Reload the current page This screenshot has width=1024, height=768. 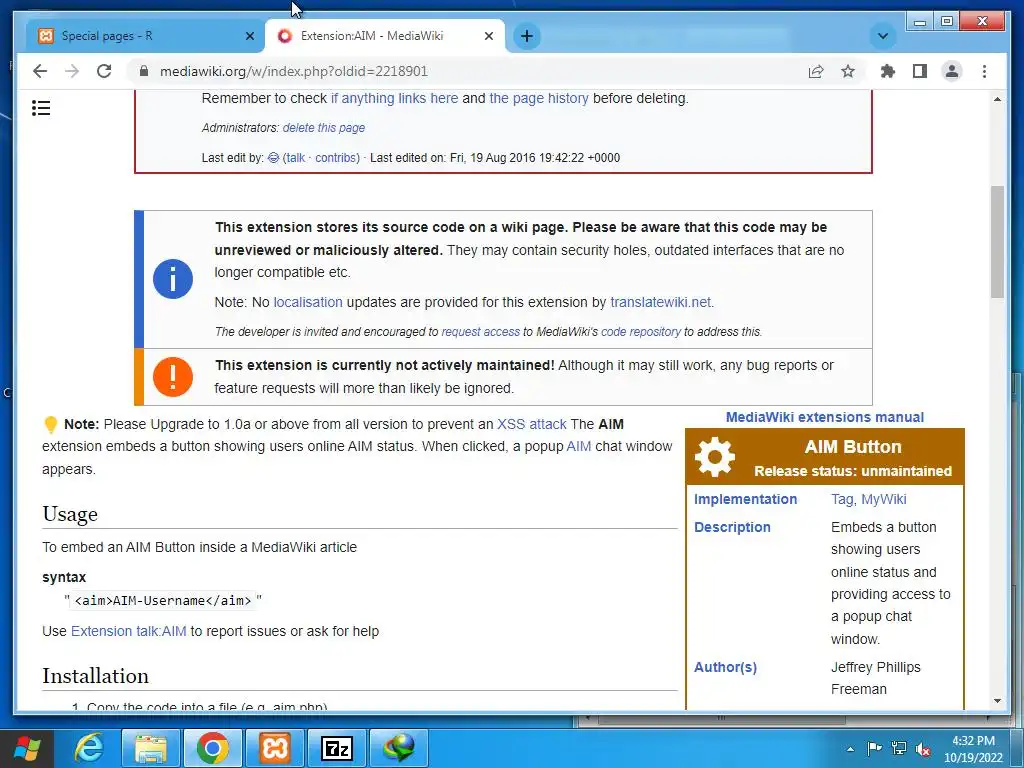point(104,71)
